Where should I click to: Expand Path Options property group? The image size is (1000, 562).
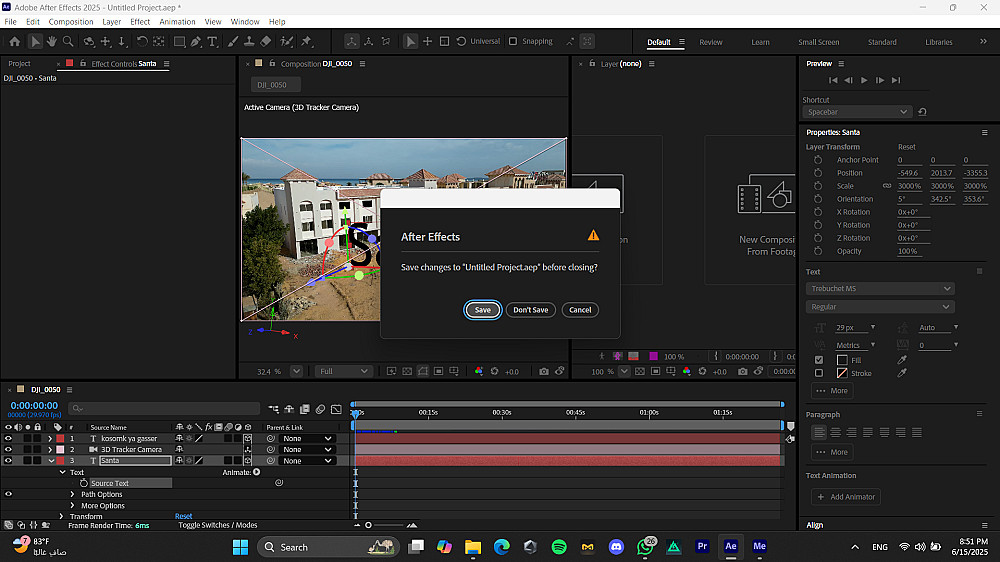73,494
